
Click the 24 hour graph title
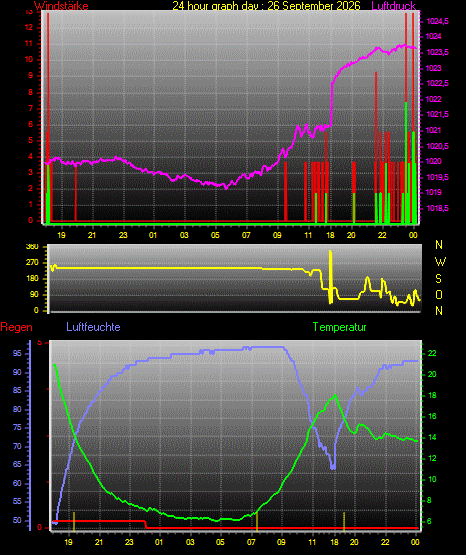(266, 6)
